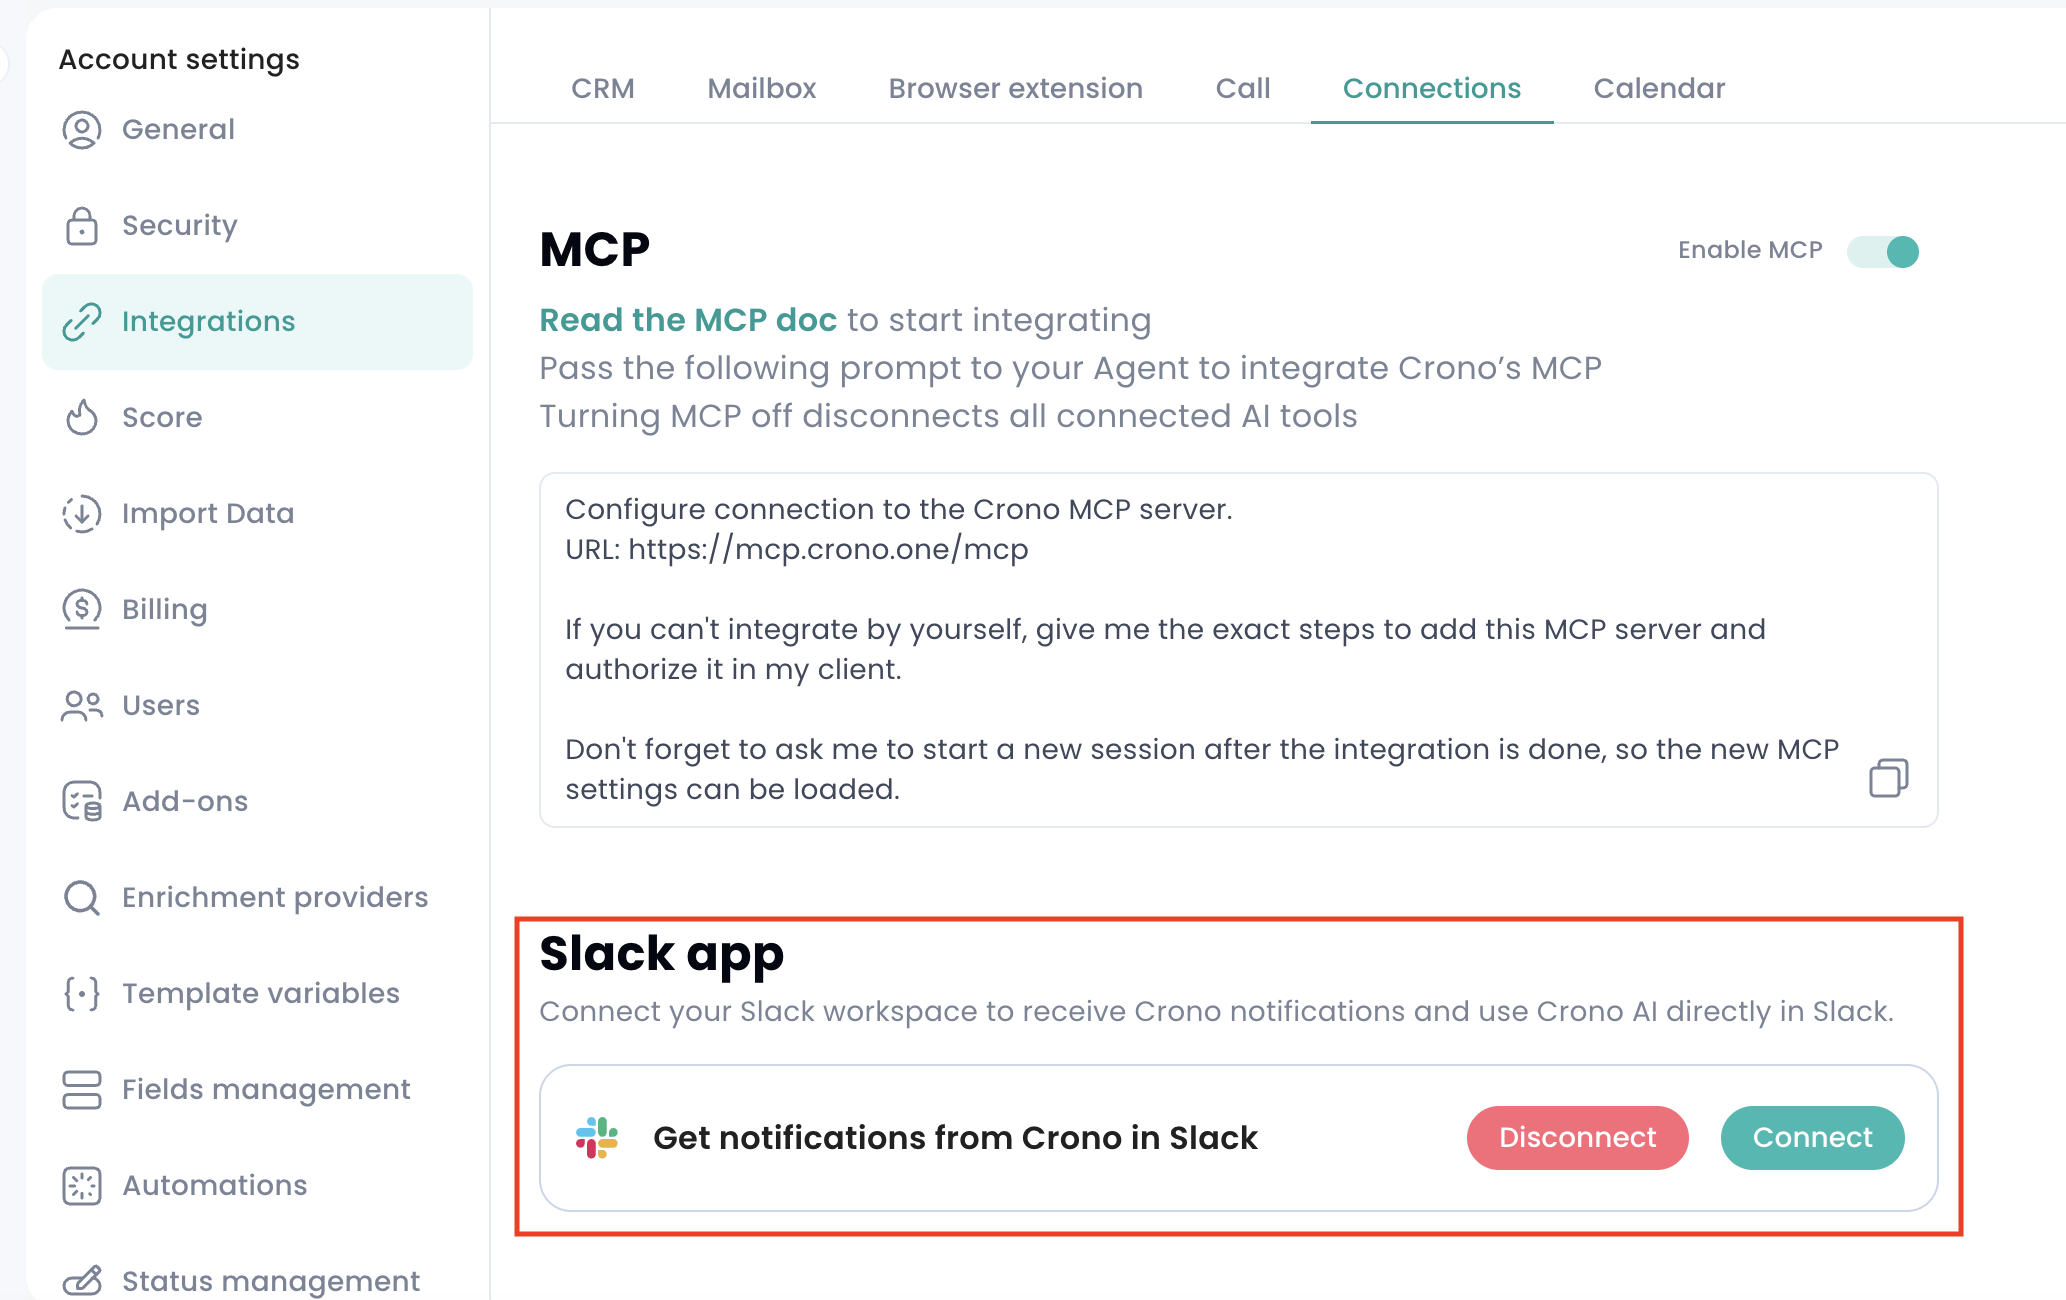Toggle the Enable MCP switch

tap(1883, 251)
